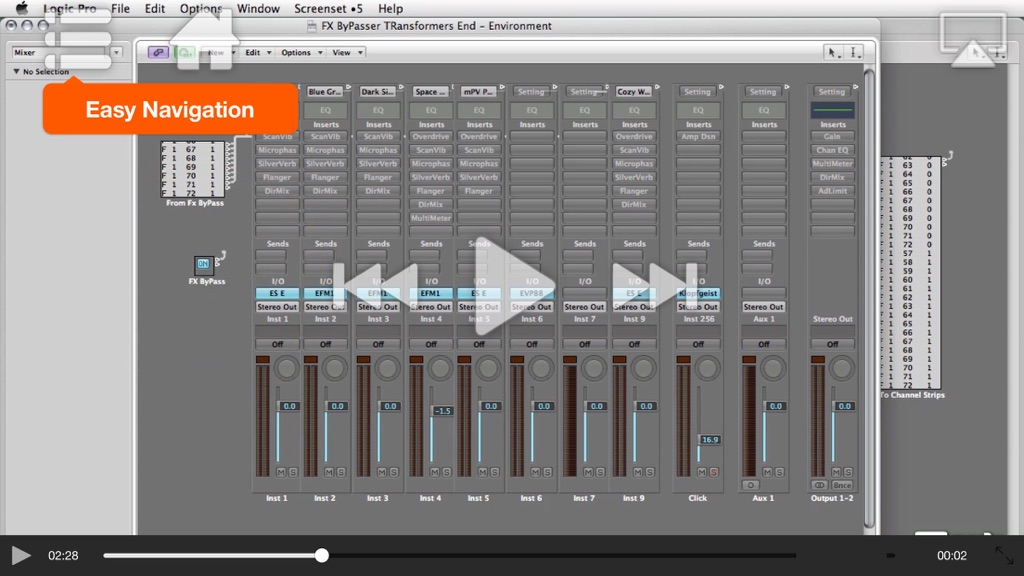The image size is (1024, 576).
Task: Click the mono format icon on Aux 1
Action: pos(750,485)
